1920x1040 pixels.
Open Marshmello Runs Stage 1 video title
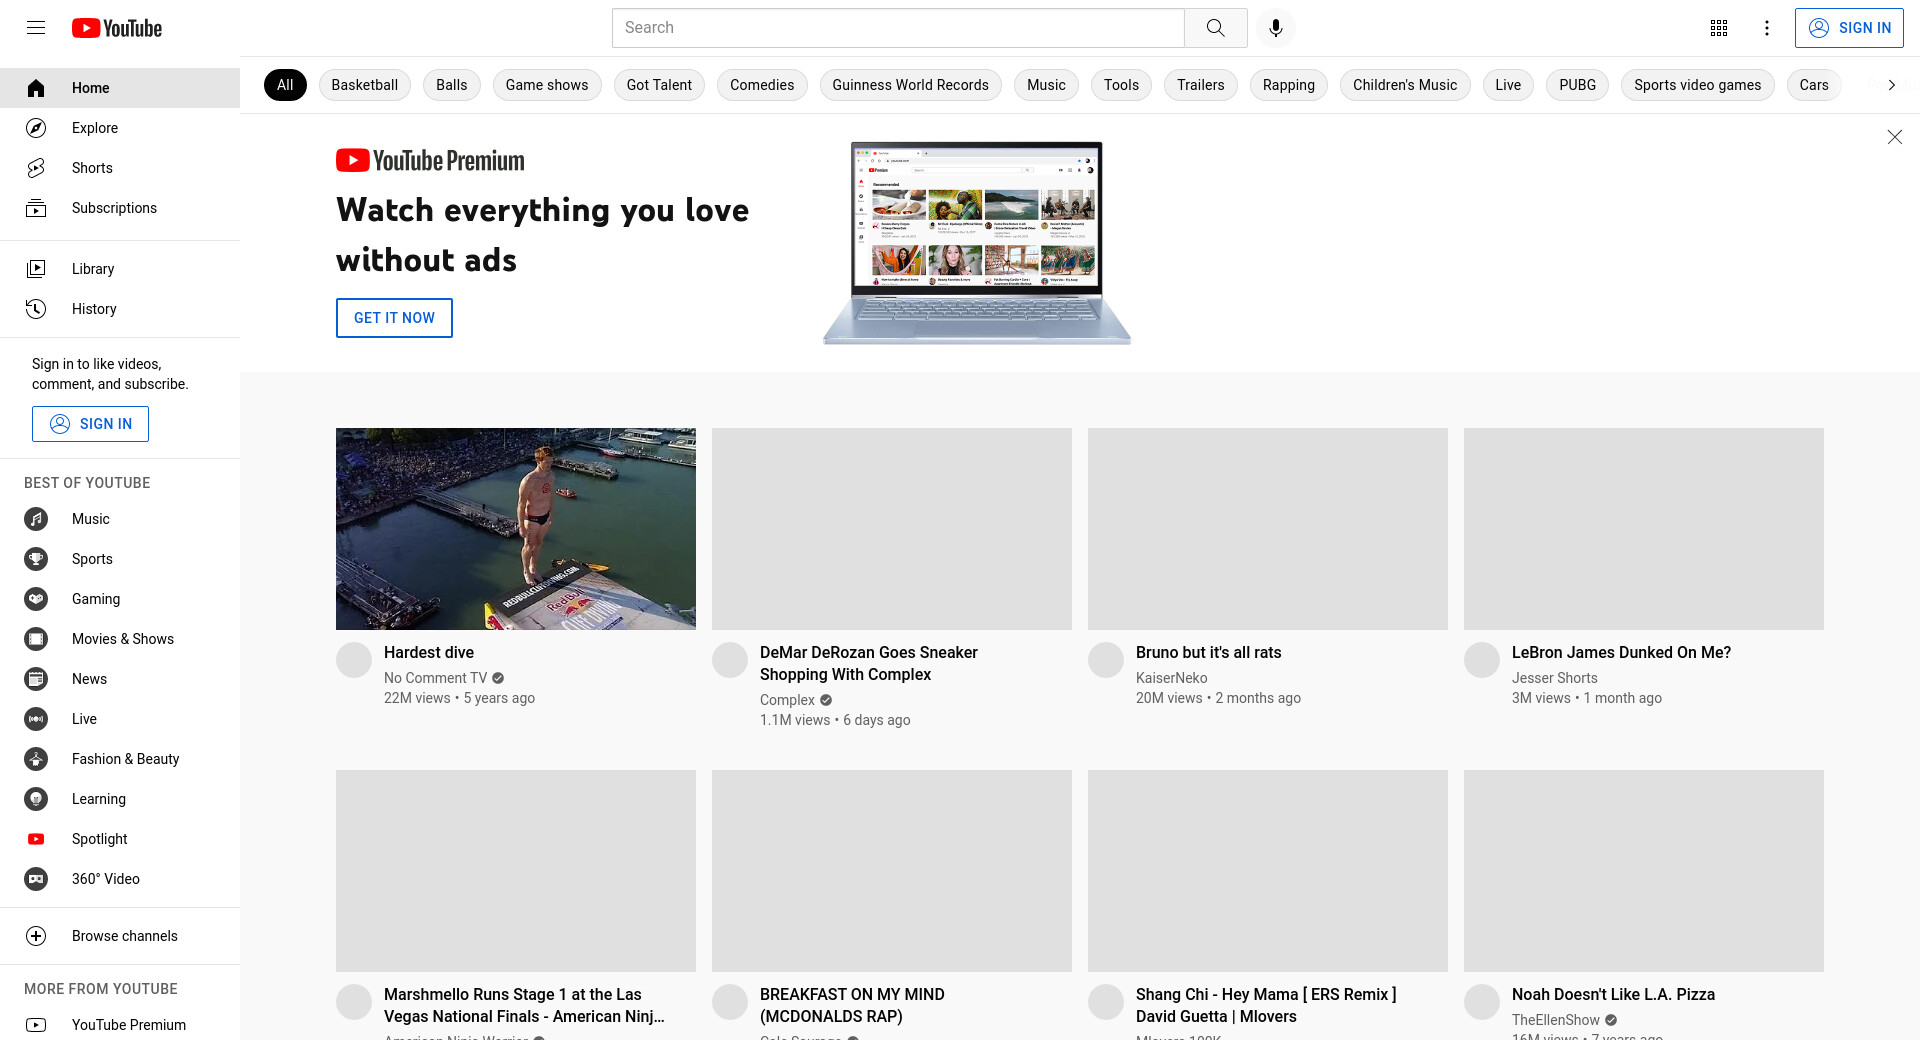coord(524,1005)
